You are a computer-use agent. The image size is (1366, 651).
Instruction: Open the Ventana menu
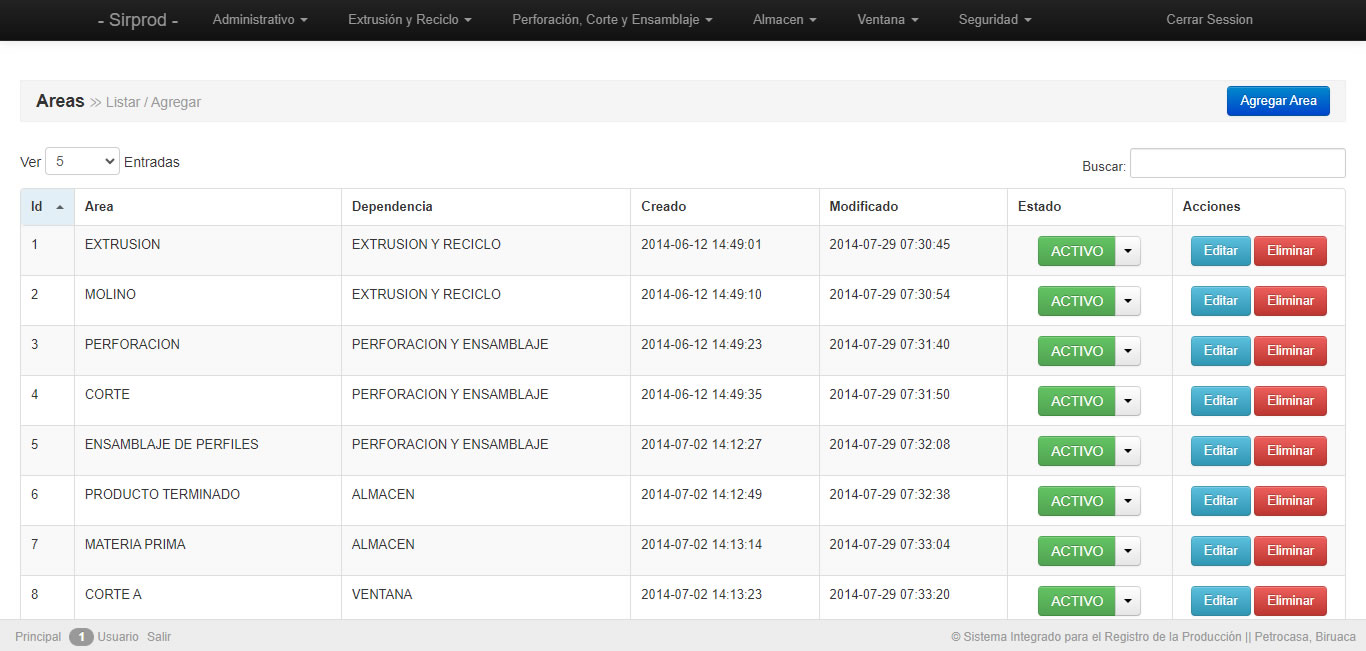coord(888,20)
